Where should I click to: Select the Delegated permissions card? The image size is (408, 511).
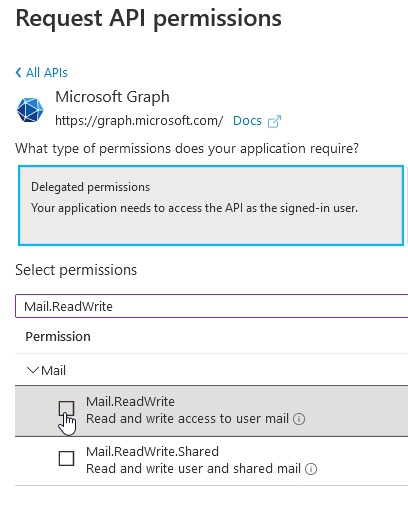click(x=211, y=205)
